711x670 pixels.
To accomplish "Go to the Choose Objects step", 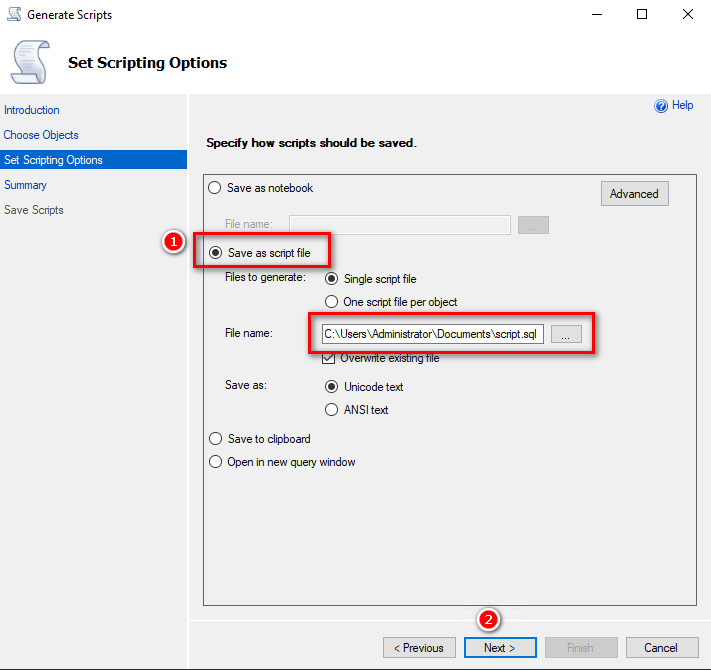I will point(41,135).
